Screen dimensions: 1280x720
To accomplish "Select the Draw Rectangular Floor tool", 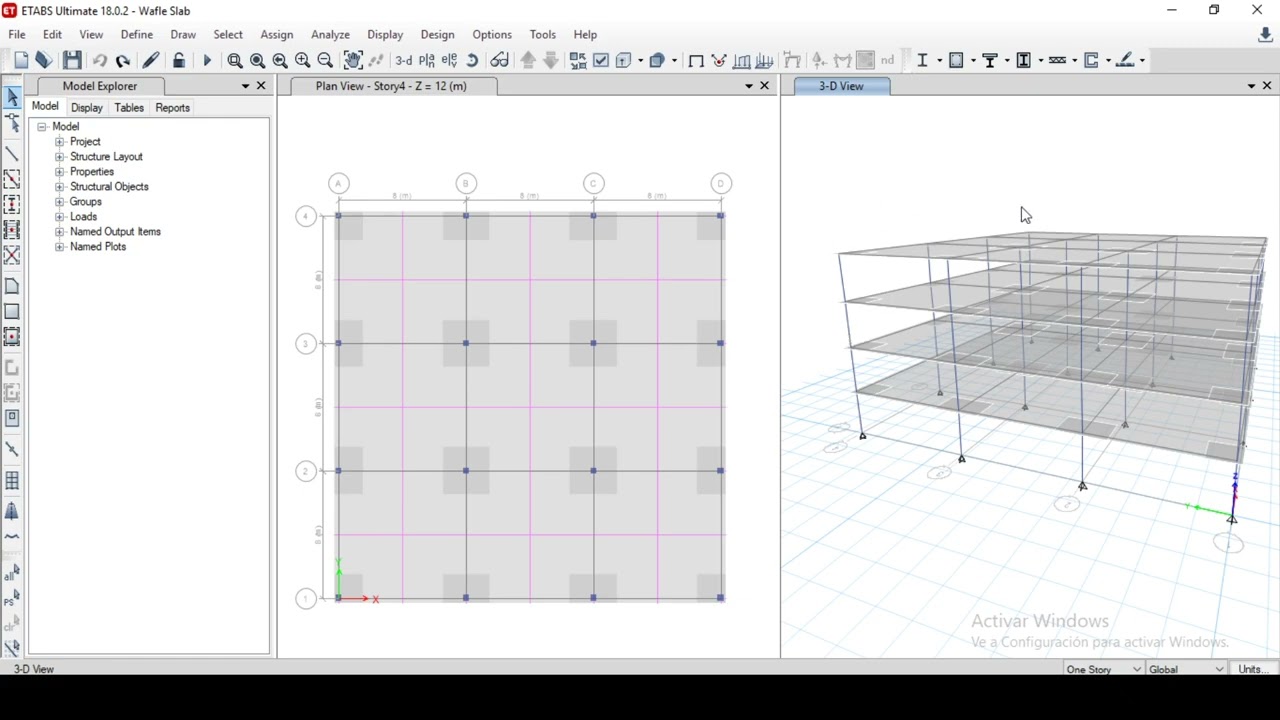I will (12, 312).
